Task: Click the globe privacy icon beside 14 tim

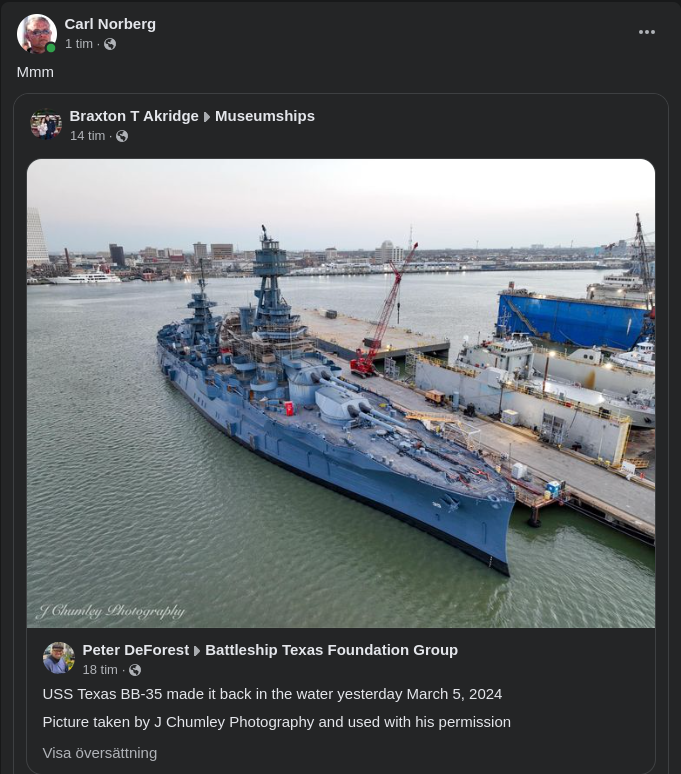Action: pyautogui.click(x=122, y=136)
